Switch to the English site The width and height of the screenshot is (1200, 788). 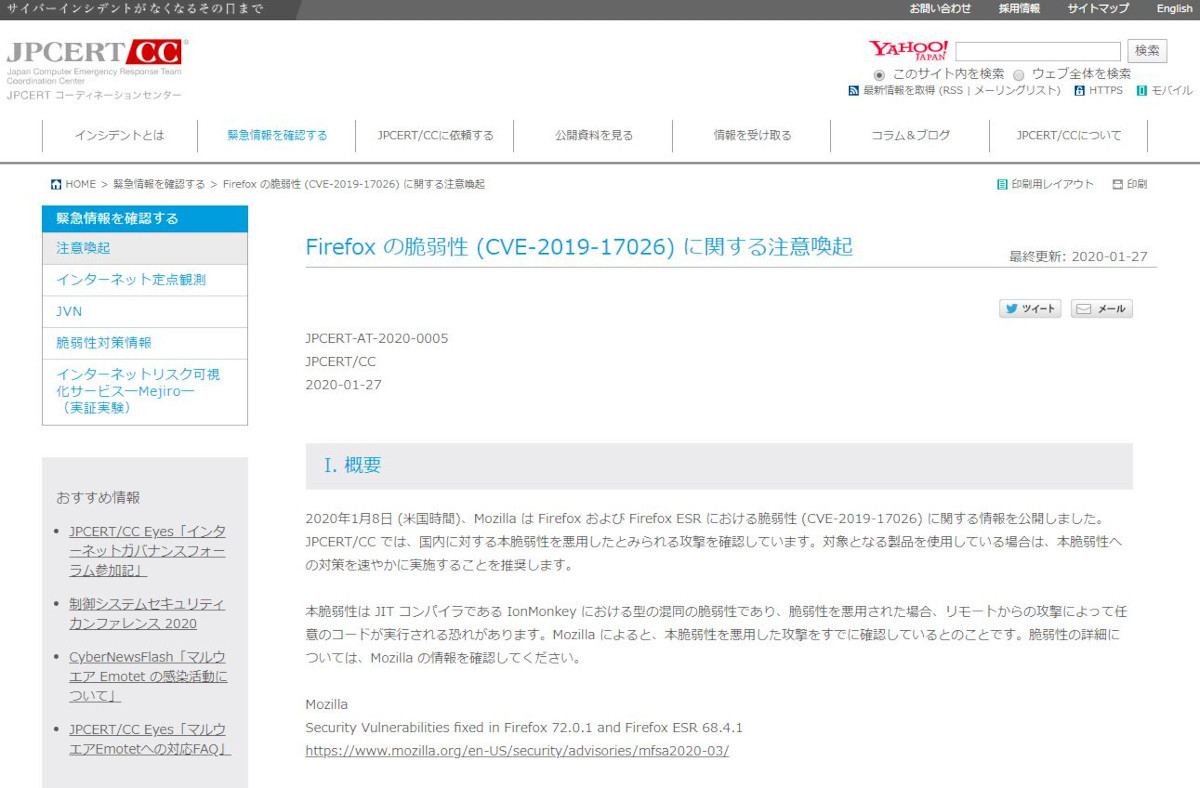pyautogui.click(x=1175, y=9)
